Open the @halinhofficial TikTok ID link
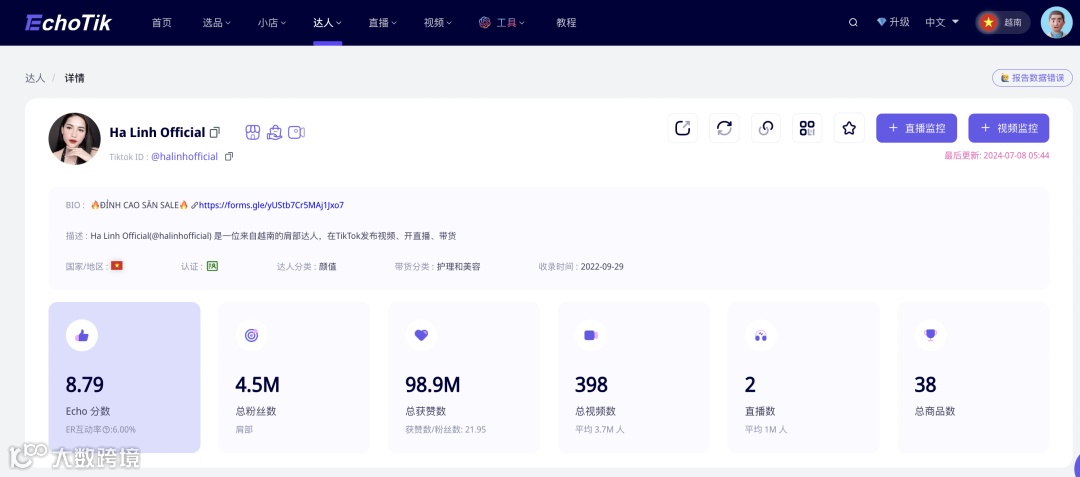1080x477 pixels. click(185, 157)
